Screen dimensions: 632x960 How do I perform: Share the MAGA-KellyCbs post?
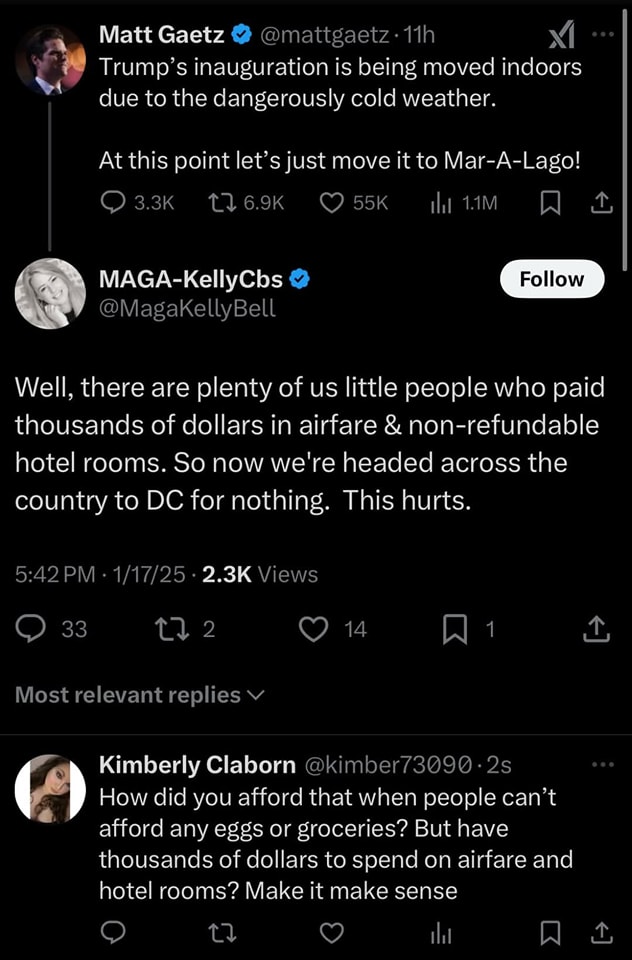click(x=595, y=629)
